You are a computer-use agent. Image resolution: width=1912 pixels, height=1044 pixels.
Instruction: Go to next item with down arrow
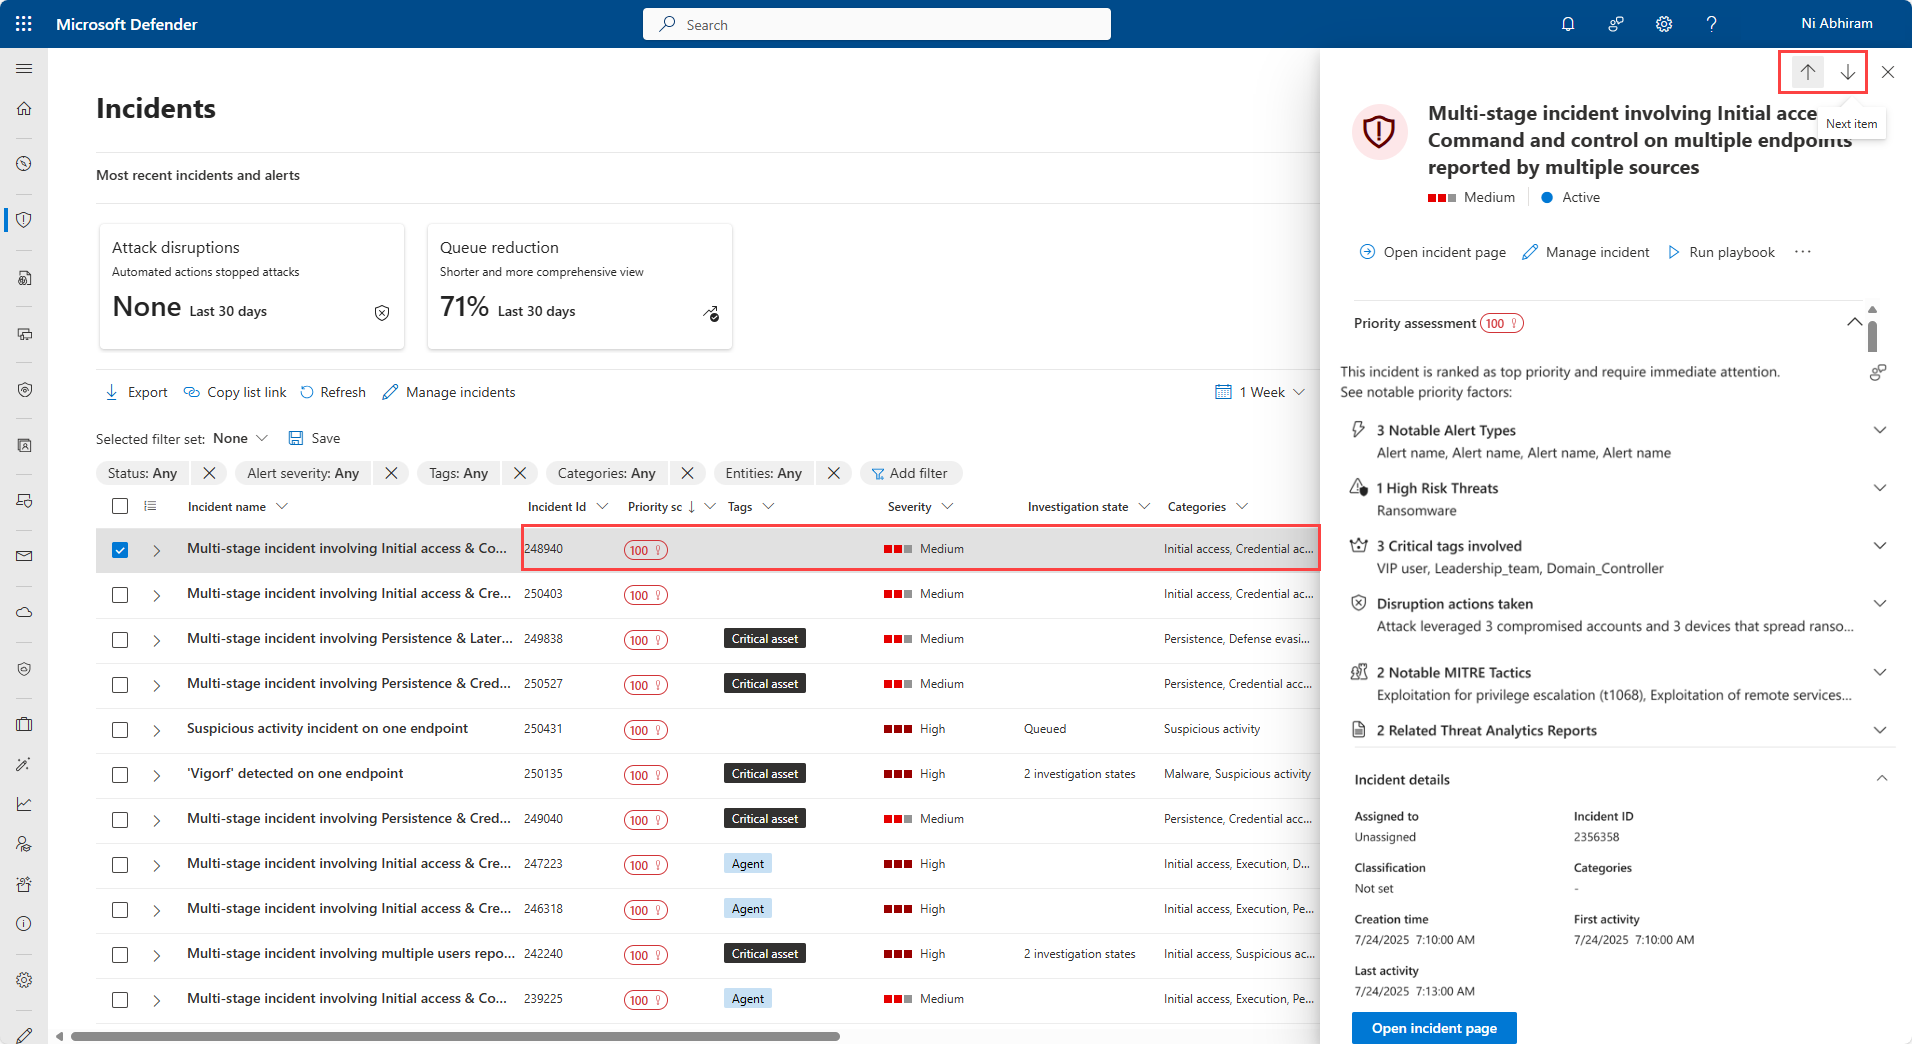pyautogui.click(x=1847, y=72)
